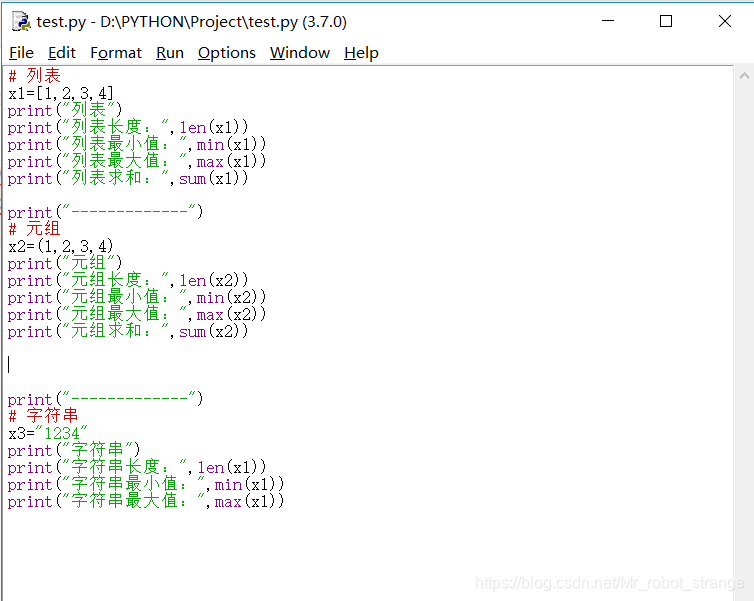Open the Run menu
Viewport: 754px width, 601px height.
[170, 52]
